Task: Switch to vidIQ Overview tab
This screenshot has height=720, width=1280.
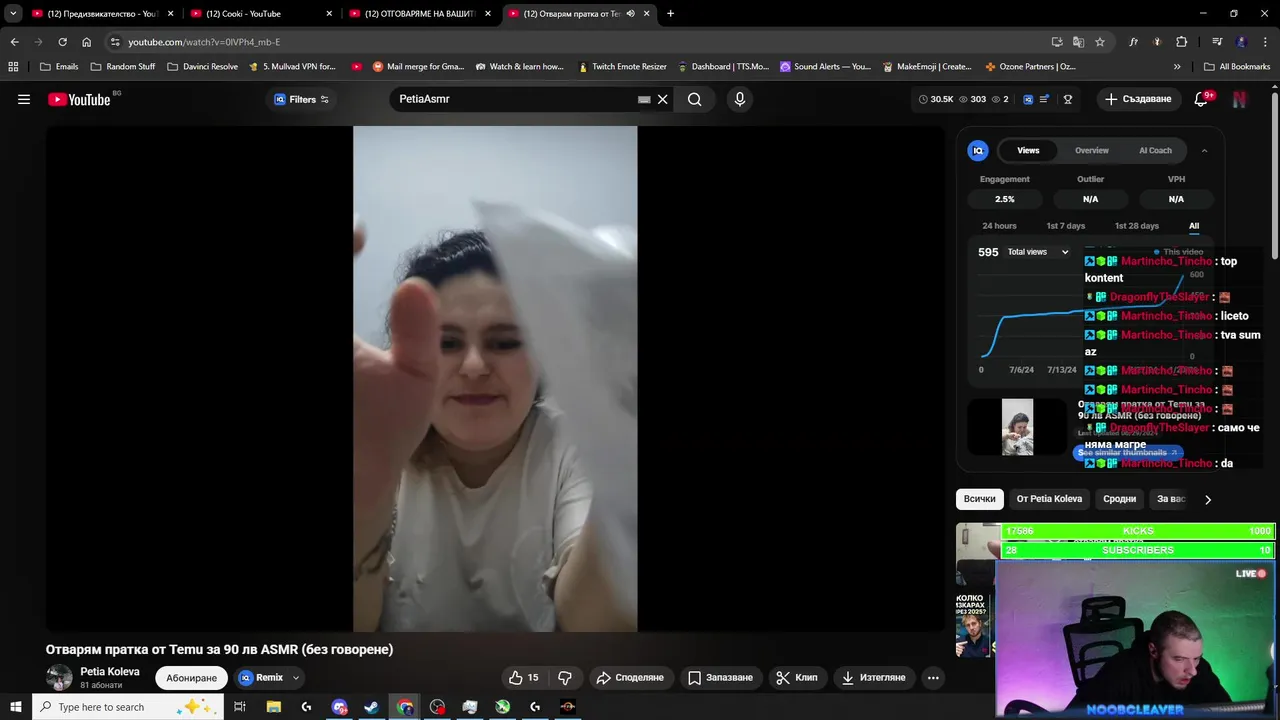Action: pyautogui.click(x=1092, y=150)
